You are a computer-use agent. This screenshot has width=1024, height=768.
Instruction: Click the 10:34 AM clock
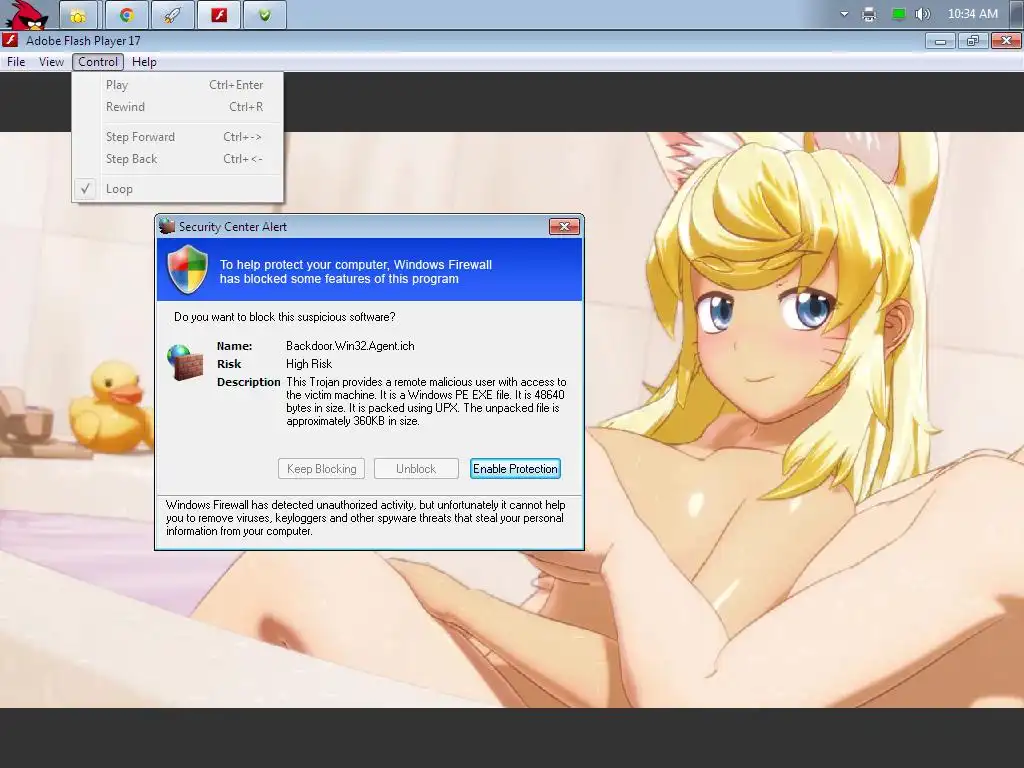point(972,14)
